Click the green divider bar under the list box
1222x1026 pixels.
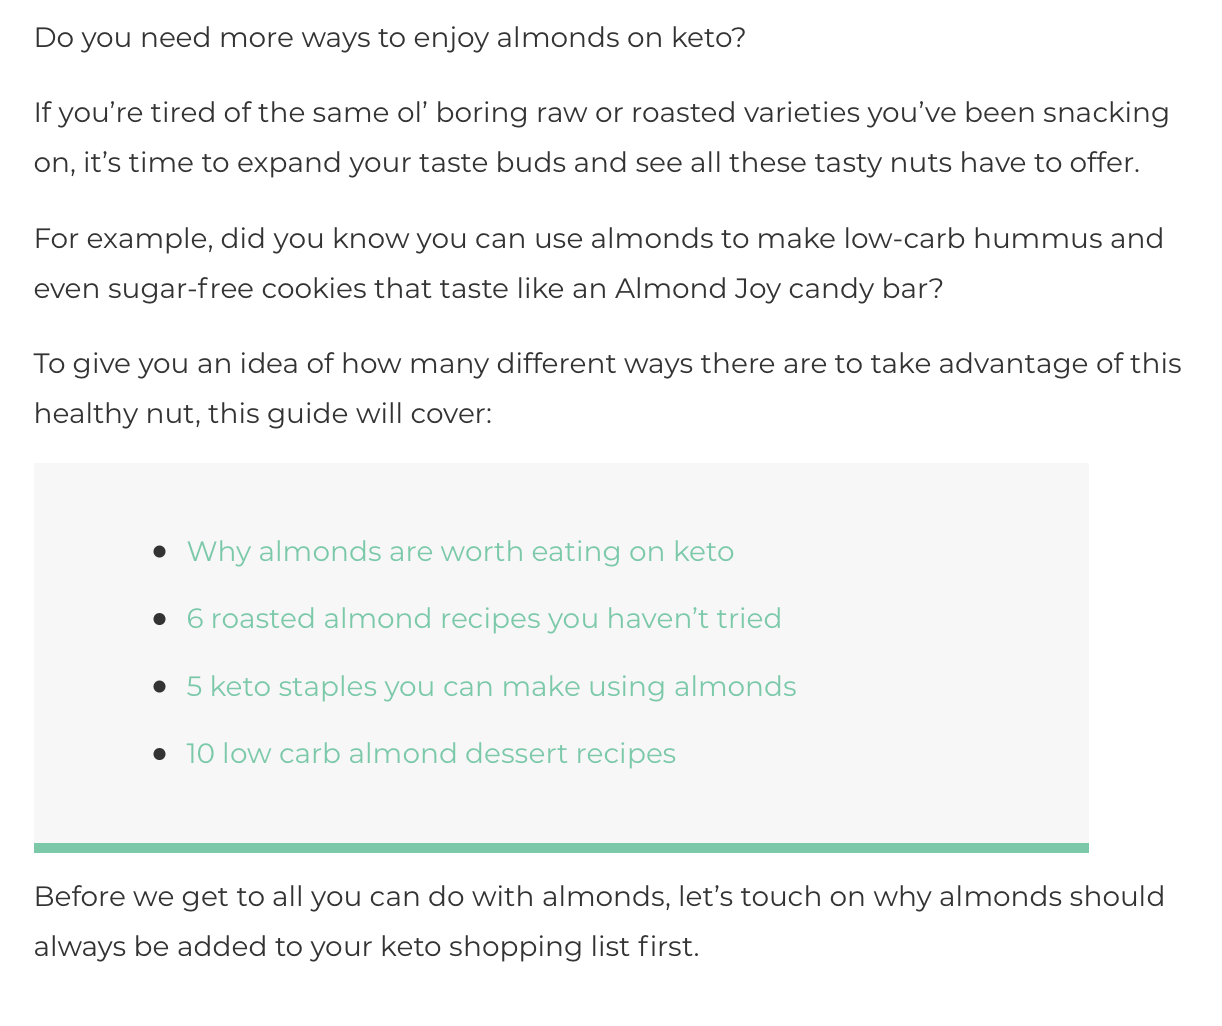(561, 848)
